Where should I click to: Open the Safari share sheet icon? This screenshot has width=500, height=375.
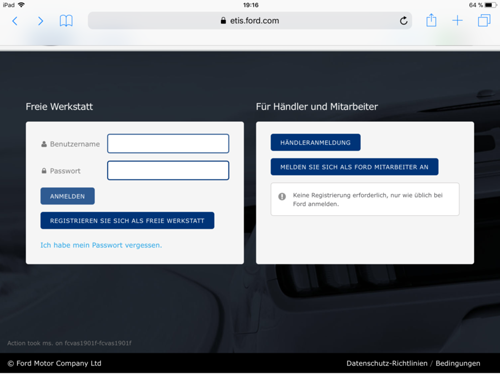431,20
